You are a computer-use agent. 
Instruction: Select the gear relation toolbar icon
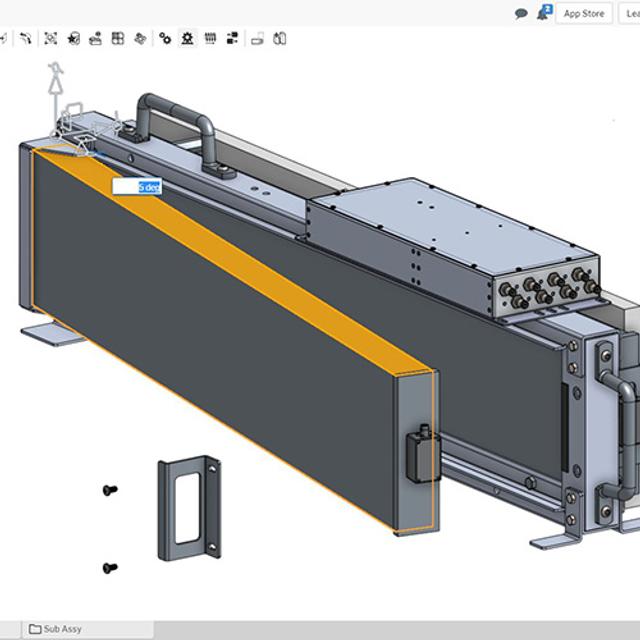[187, 39]
